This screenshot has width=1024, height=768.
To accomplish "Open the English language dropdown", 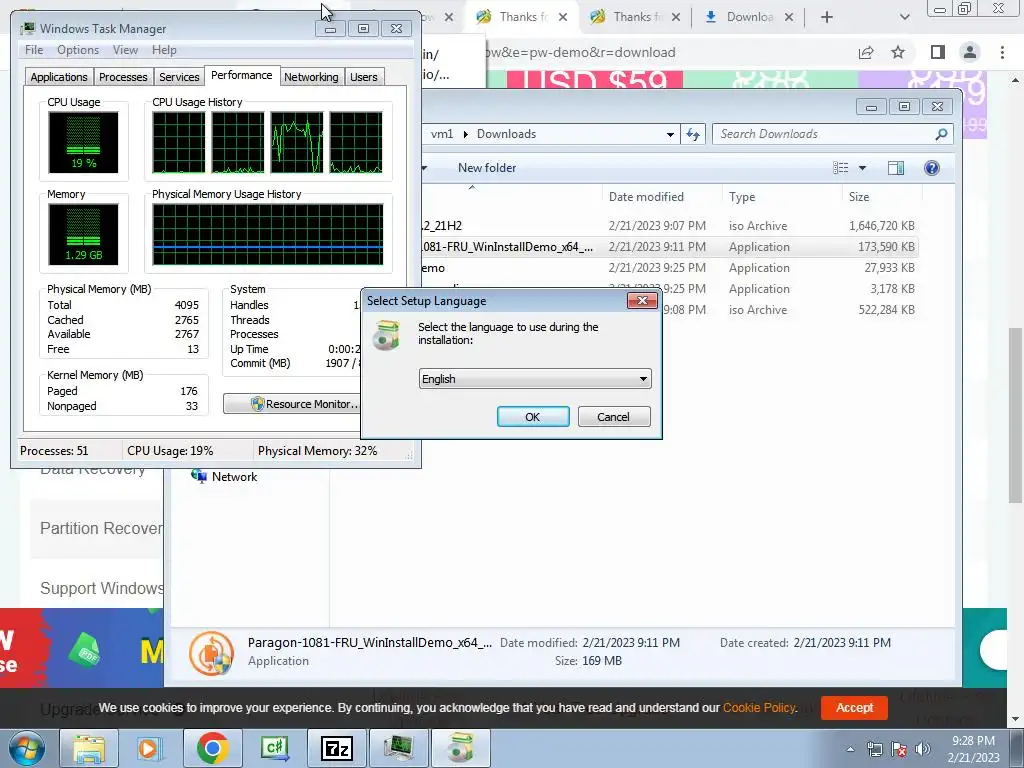I will pyautogui.click(x=535, y=379).
